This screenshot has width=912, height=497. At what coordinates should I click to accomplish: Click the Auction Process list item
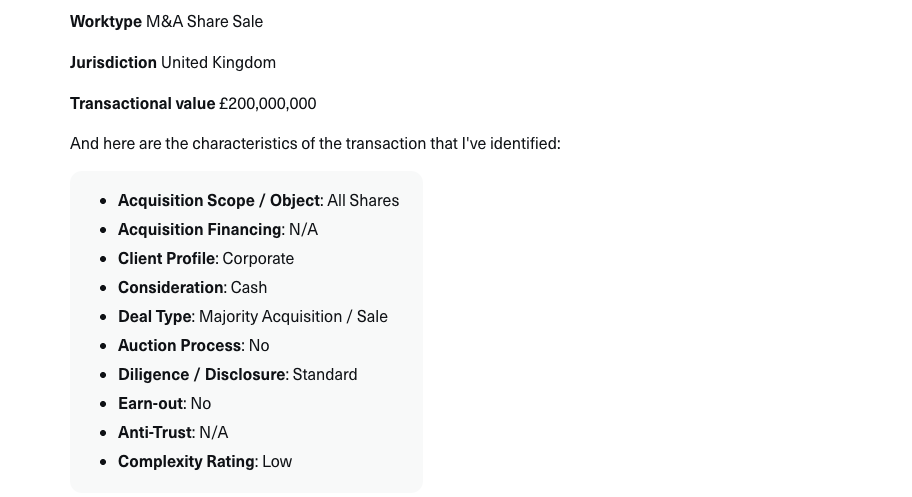click(x=193, y=345)
